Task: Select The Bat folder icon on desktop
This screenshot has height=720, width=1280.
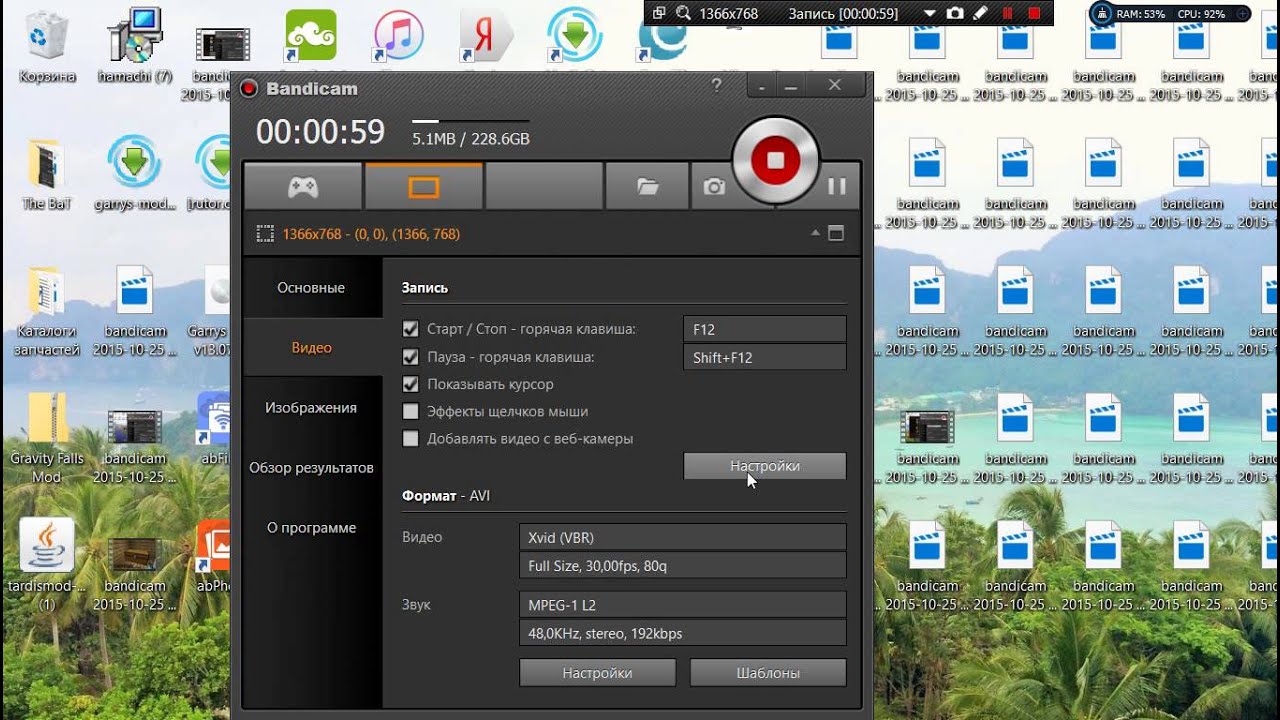Action: pos(47,174)
